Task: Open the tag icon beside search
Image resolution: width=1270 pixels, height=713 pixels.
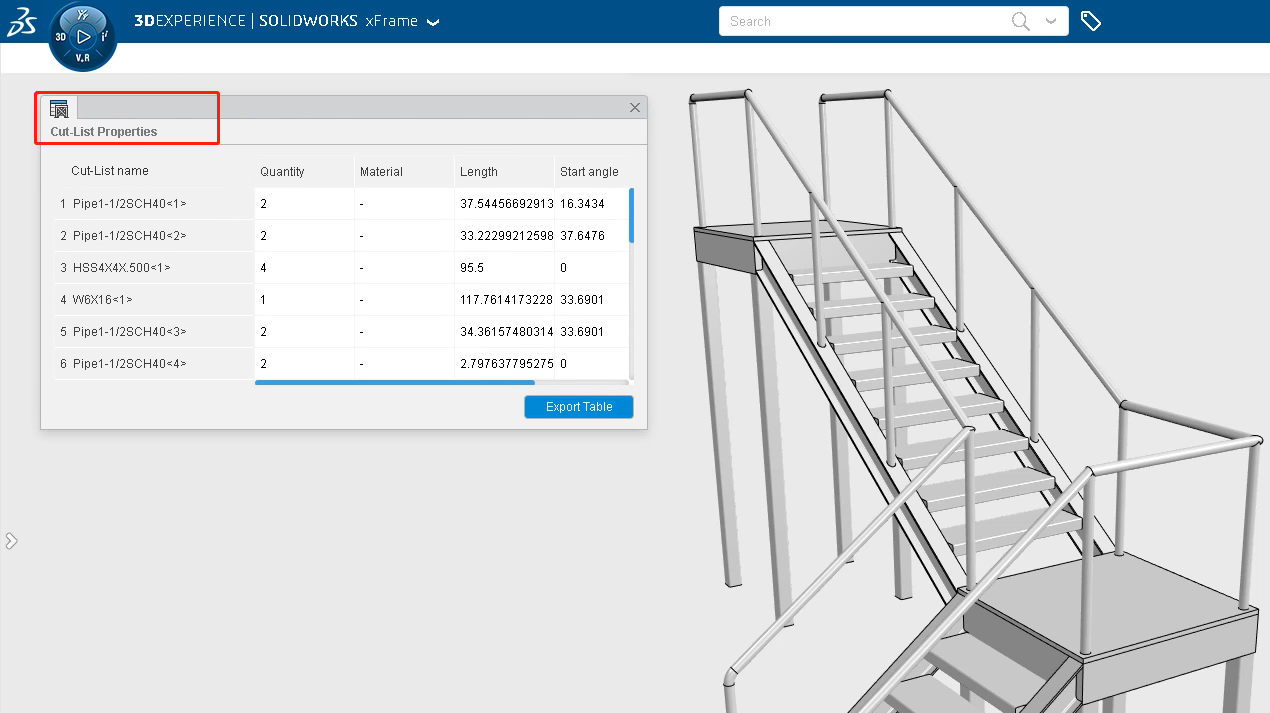Action: tap(1091, 21)
